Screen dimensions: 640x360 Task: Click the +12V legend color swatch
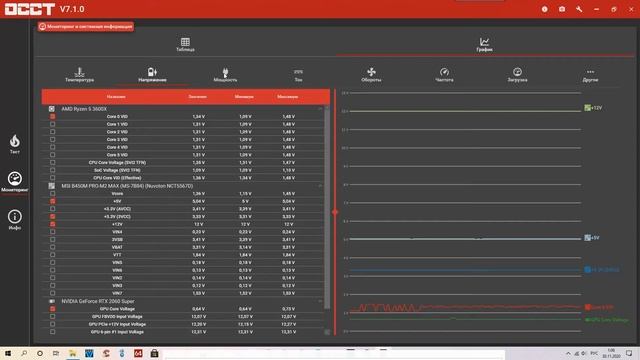587,108
